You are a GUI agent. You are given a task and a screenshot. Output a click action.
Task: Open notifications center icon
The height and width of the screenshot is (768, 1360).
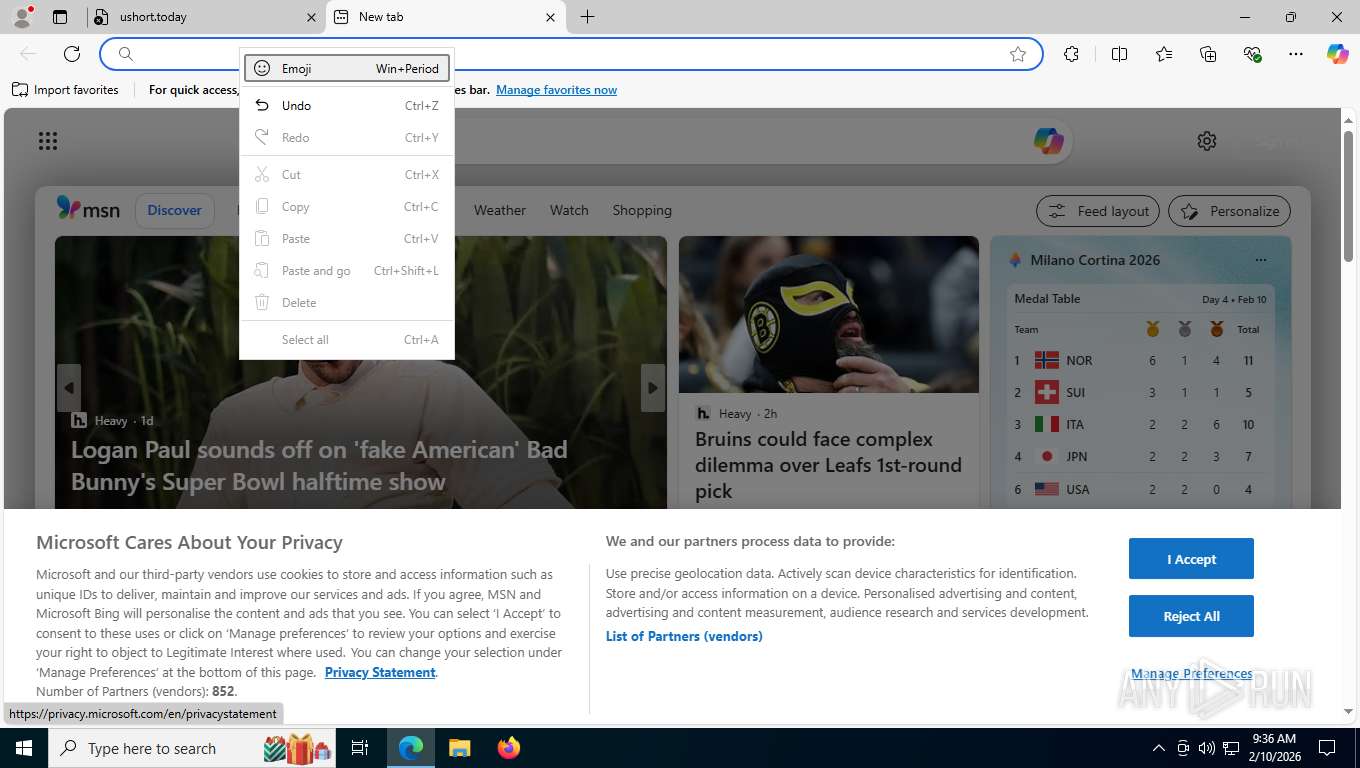coord(1327,748)
